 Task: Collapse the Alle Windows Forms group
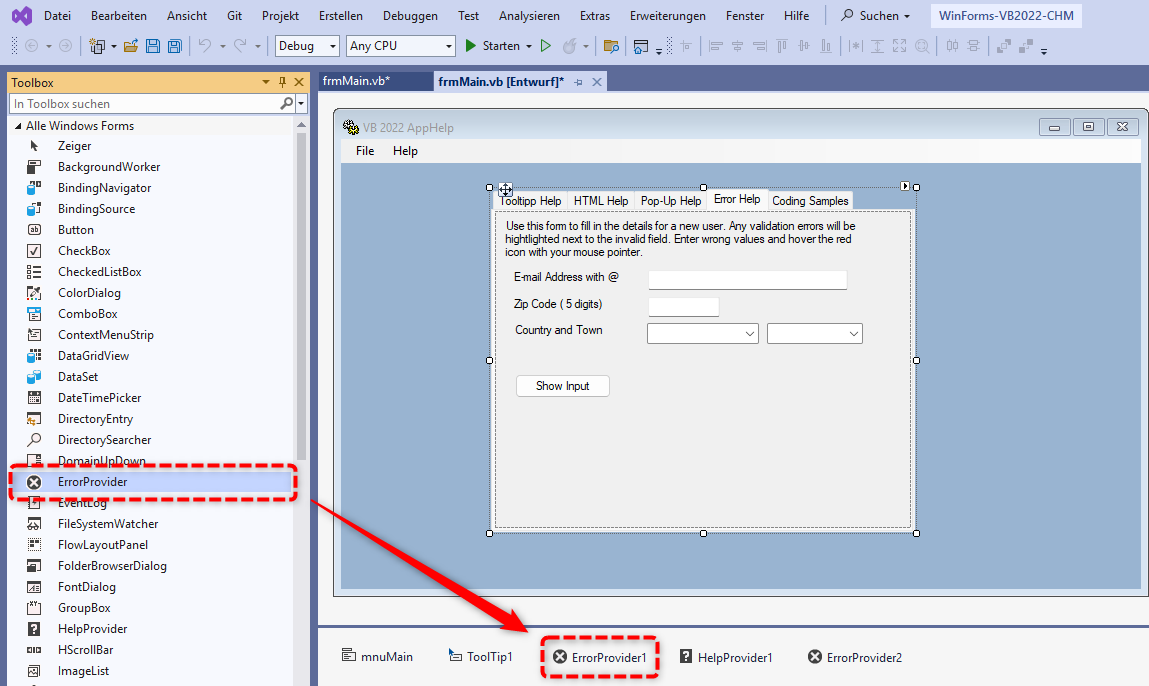coord(17,126)
